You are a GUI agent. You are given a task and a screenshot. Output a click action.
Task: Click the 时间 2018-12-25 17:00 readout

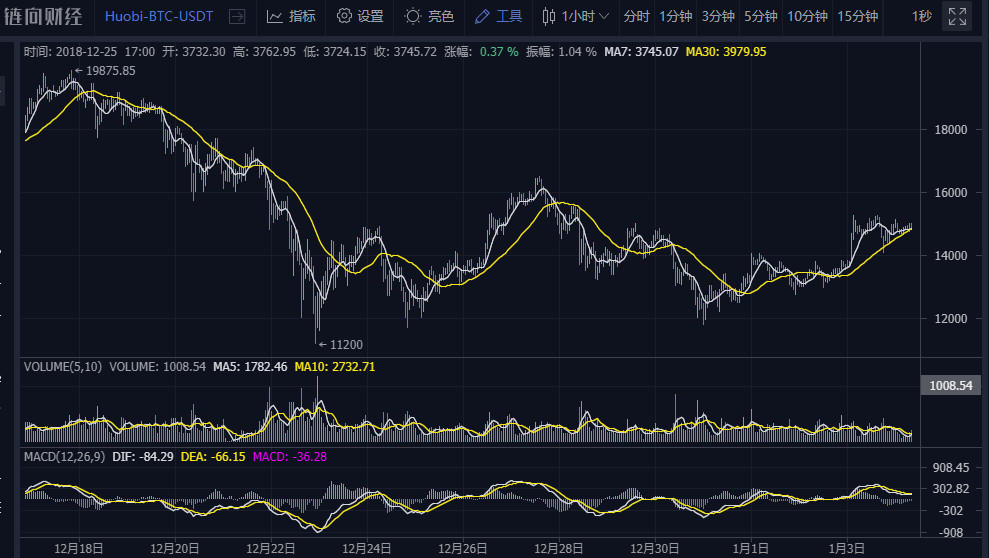(90, 52)
